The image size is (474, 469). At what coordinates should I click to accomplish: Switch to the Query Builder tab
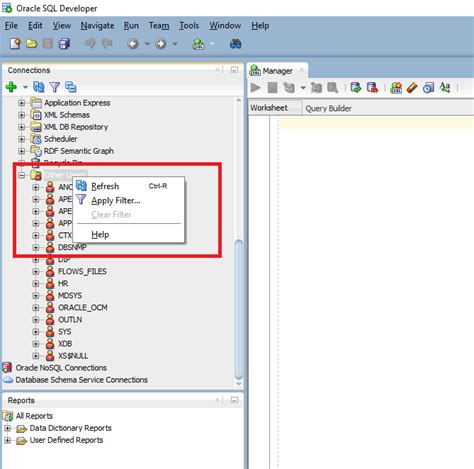[328, 108]
